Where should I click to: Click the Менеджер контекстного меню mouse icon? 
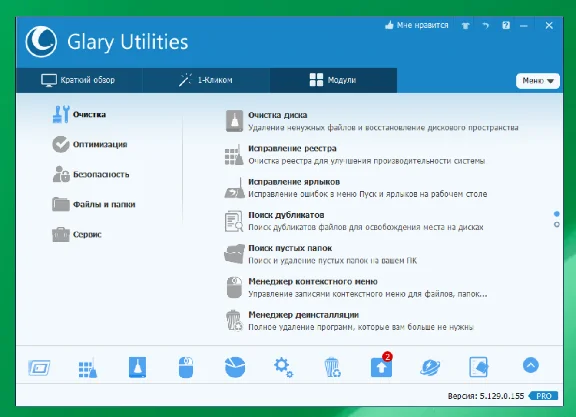(234, 287)
